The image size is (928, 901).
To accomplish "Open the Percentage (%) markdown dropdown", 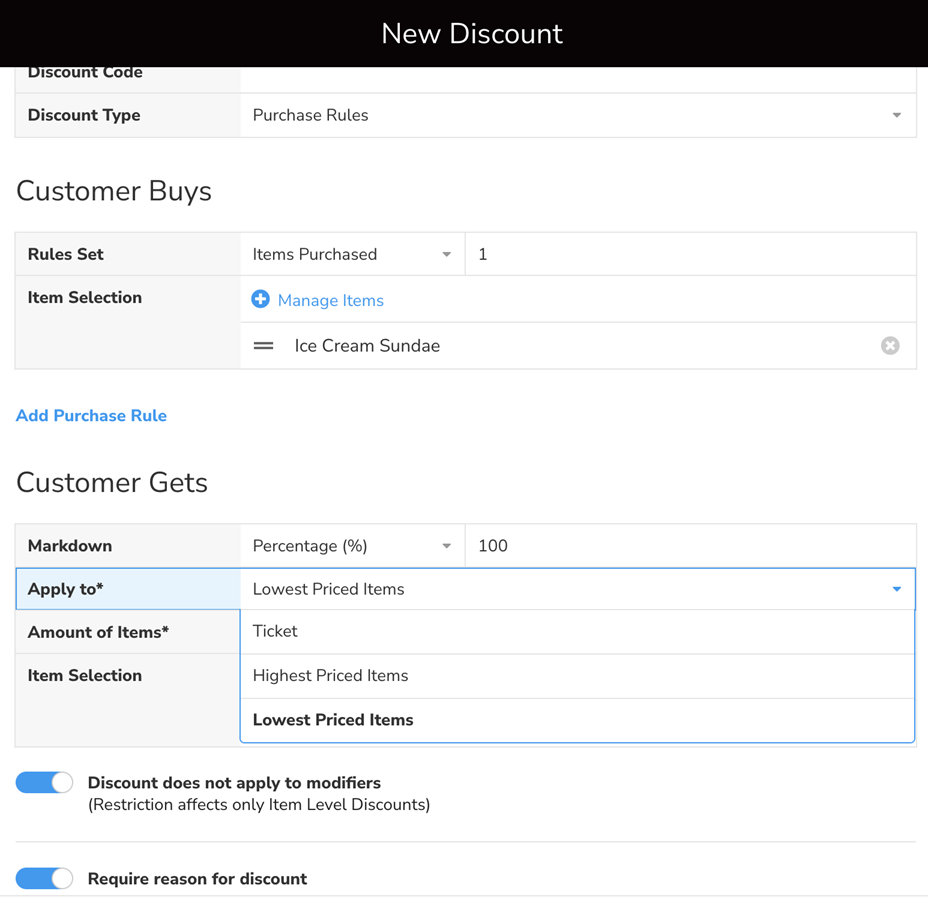I will [x=351, y=546].
